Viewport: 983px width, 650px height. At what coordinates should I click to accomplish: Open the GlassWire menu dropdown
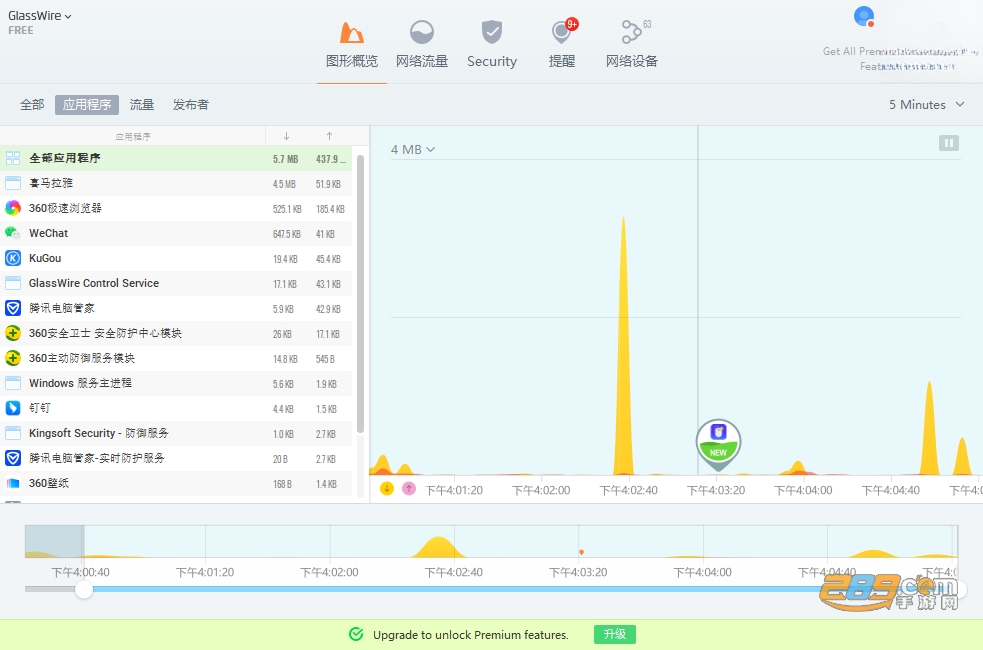pyautogui.click(x=39, y=16)
